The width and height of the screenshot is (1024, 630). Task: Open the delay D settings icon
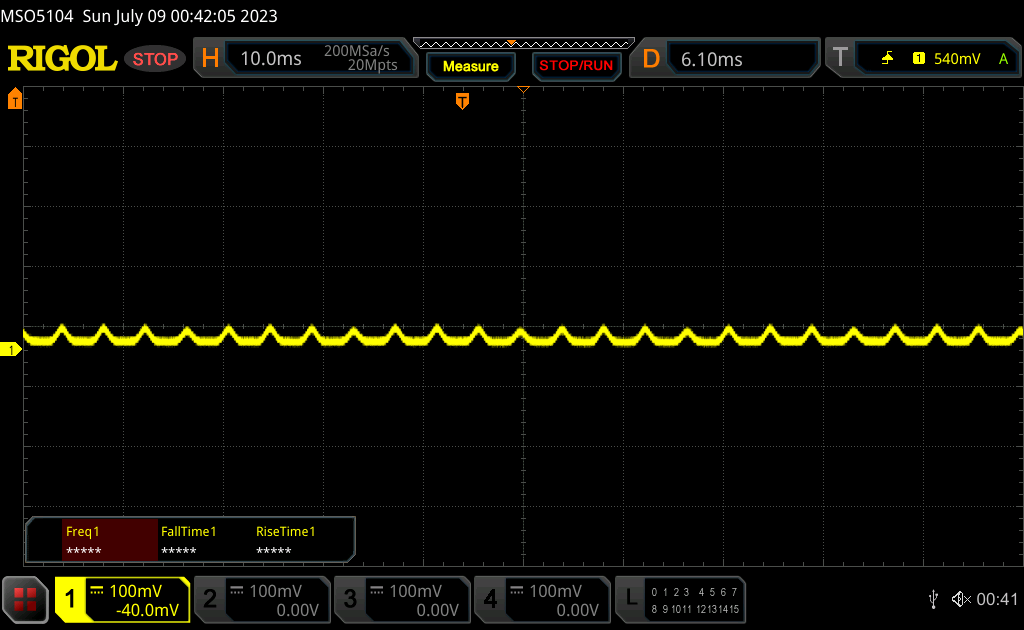[651, 59]
